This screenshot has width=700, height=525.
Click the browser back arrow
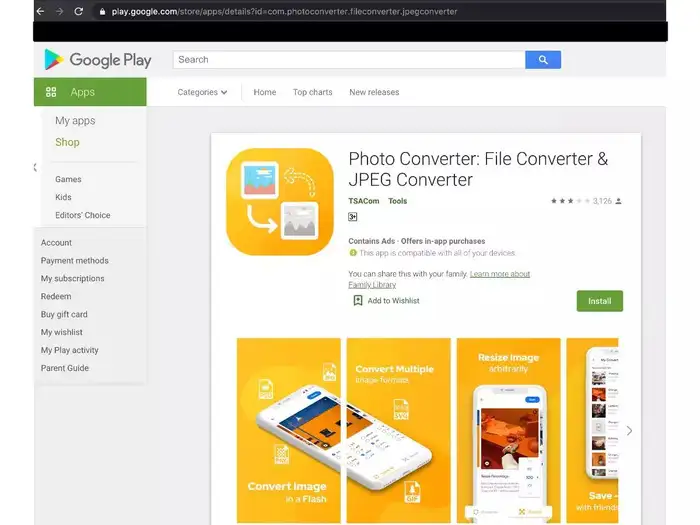[x=40, y=11]
